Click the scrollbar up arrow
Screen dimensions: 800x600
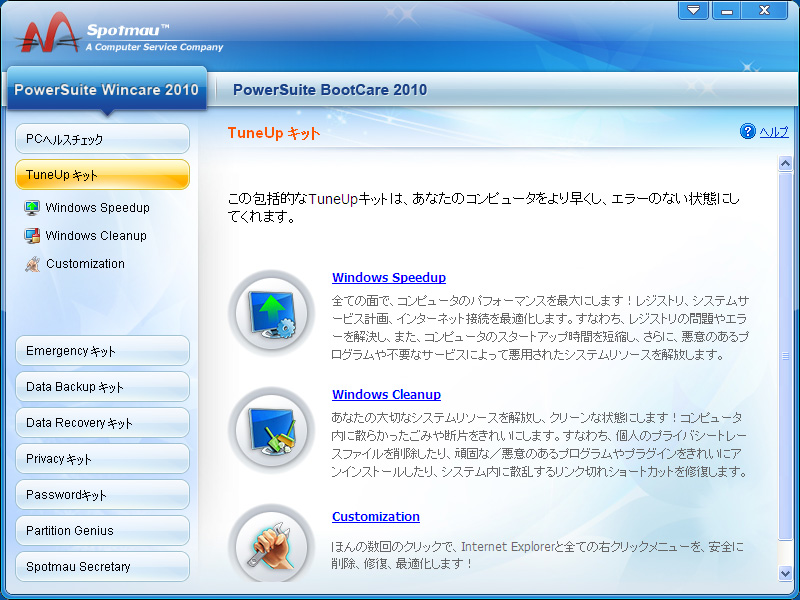[785, 164]
